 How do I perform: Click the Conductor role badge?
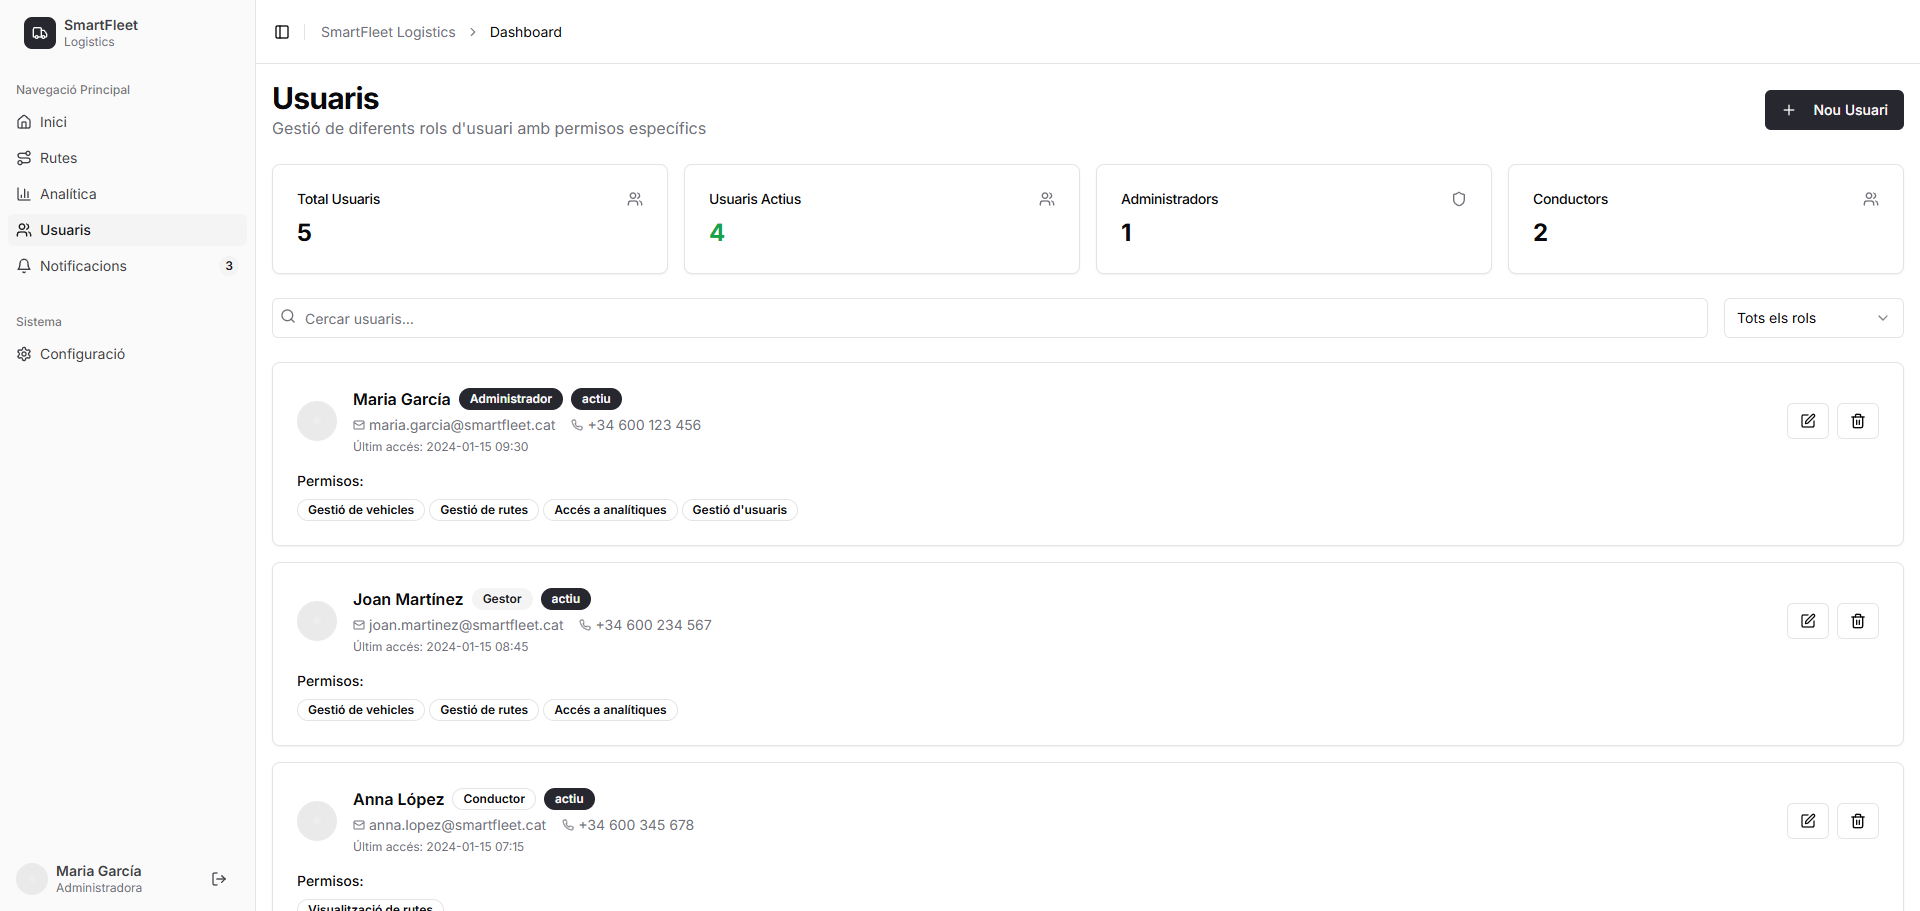tap(494, 799)
